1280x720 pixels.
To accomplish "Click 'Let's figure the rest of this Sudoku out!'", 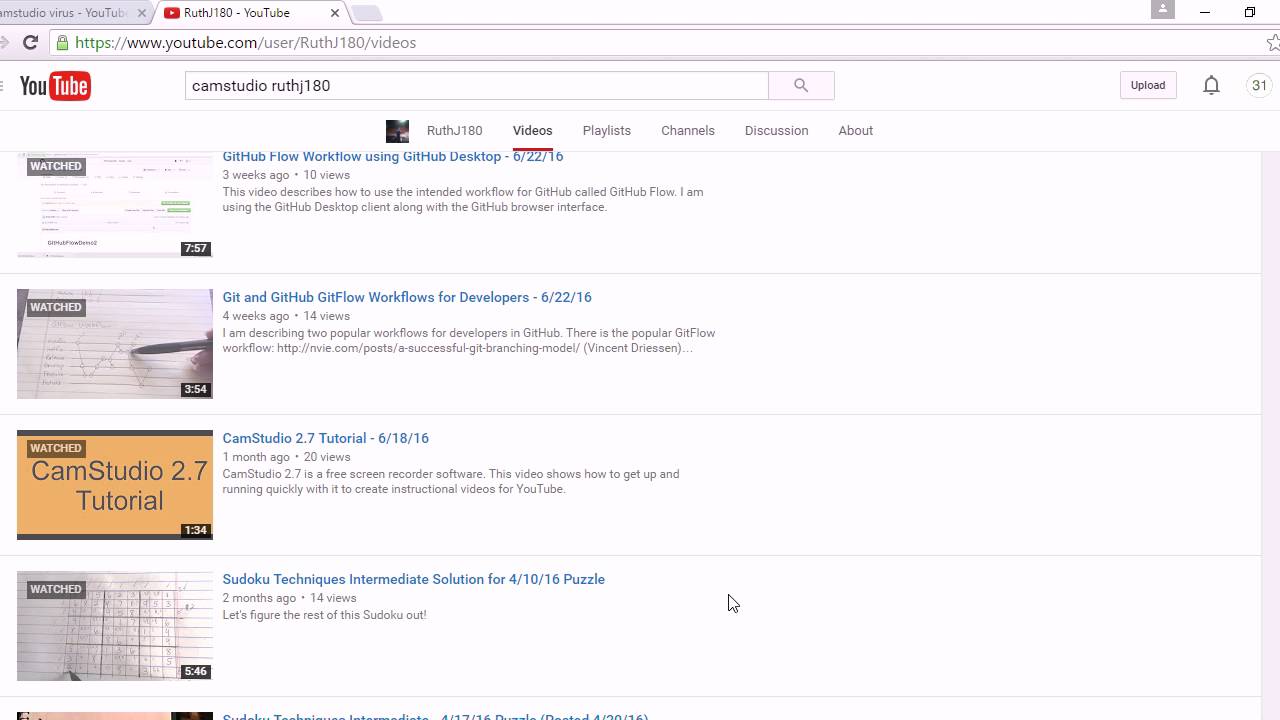I will pyautogui.click(x=324, y=615).
